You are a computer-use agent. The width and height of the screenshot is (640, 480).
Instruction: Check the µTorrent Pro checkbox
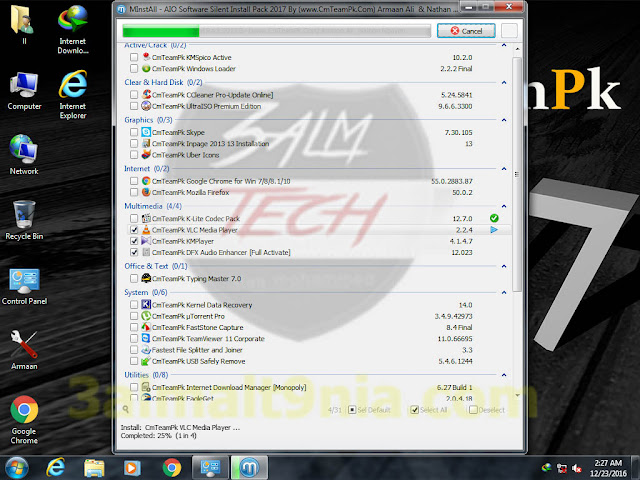(x=134, y=316)
